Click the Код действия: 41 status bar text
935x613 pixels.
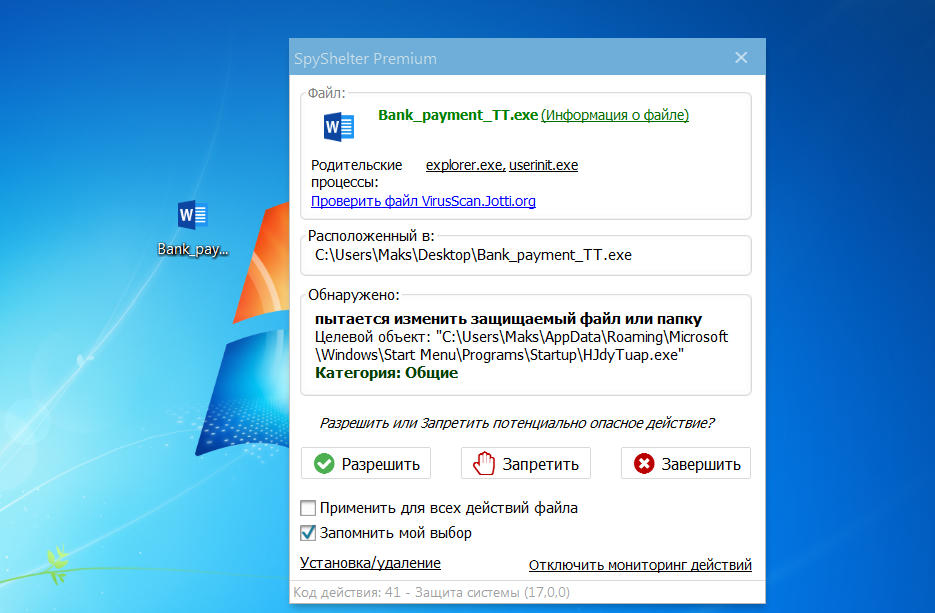point(432,593)
